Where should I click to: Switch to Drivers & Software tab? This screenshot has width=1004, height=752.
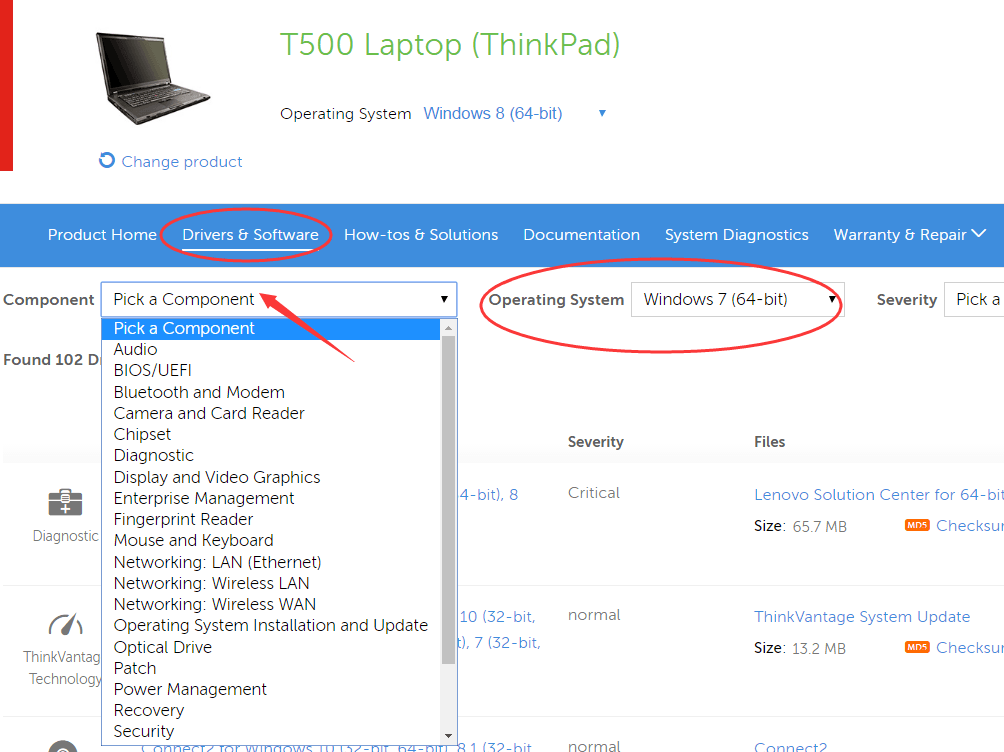250,234
